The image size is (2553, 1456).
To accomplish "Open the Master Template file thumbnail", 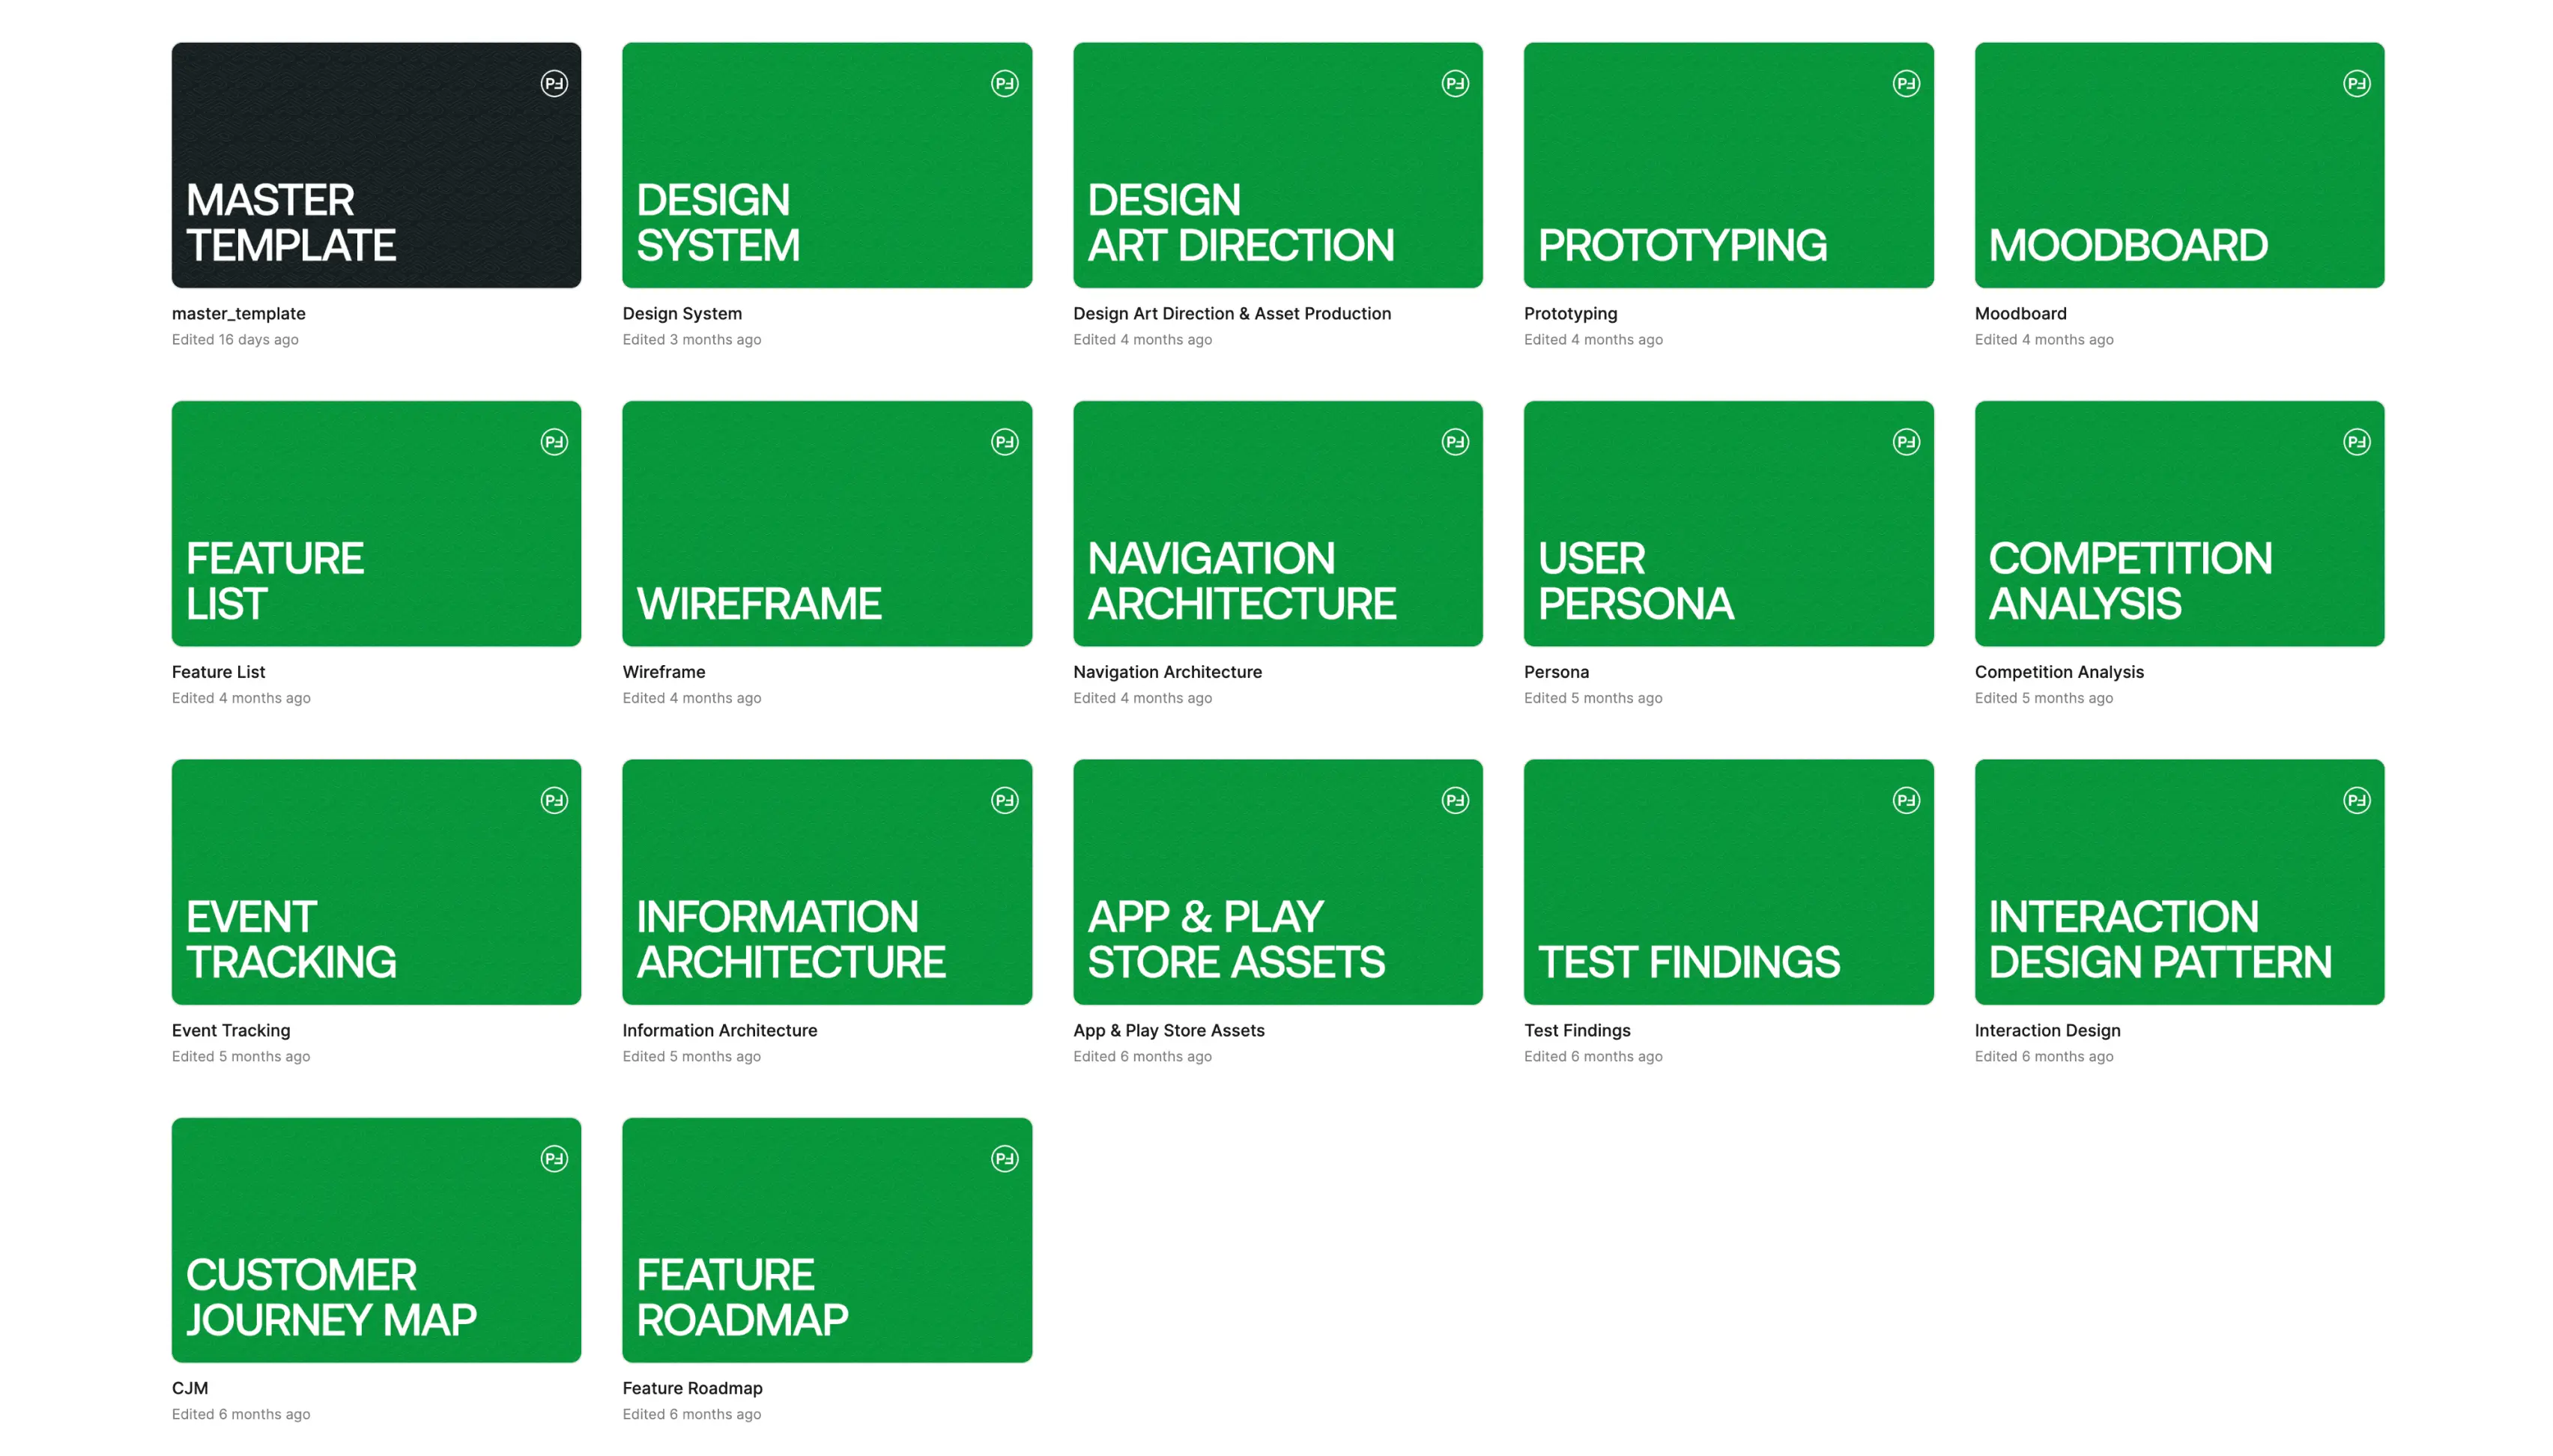I will pos(376,165).
